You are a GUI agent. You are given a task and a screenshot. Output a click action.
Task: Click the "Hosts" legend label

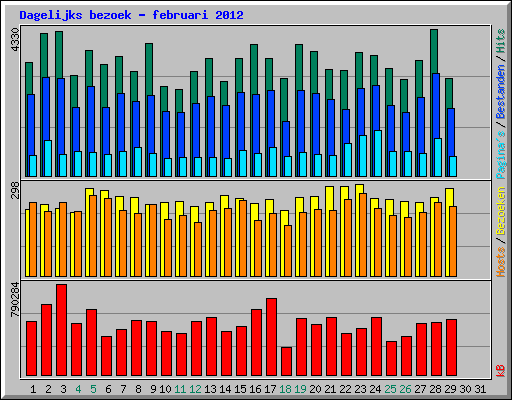[x=501, y=262]
